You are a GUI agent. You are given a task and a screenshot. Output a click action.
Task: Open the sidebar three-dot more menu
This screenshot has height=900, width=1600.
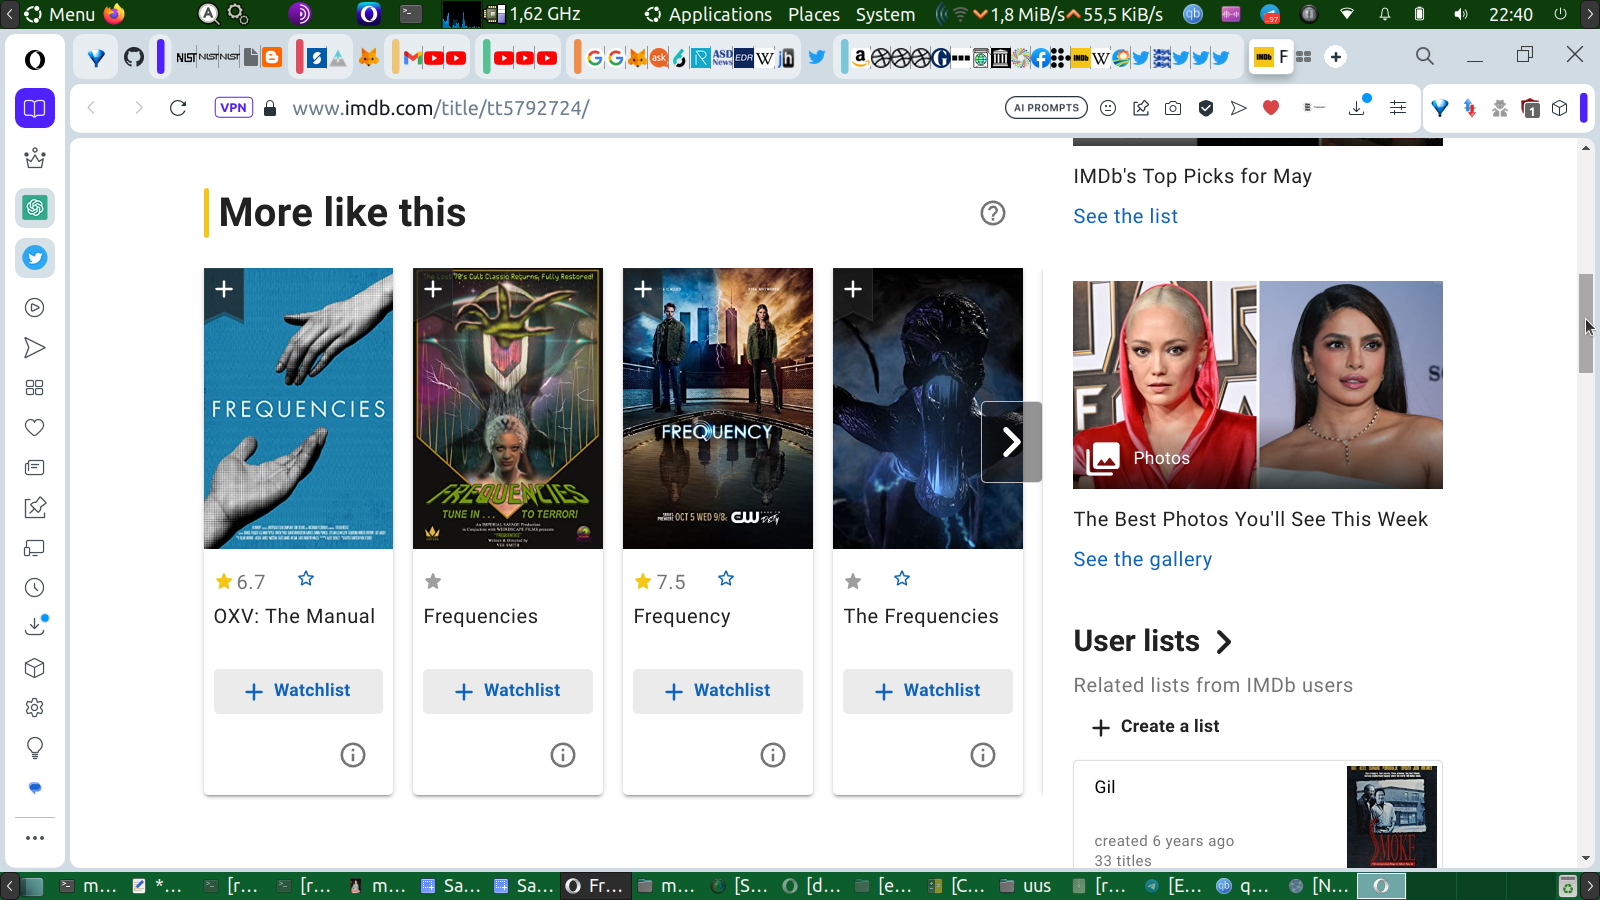point(35,838)
